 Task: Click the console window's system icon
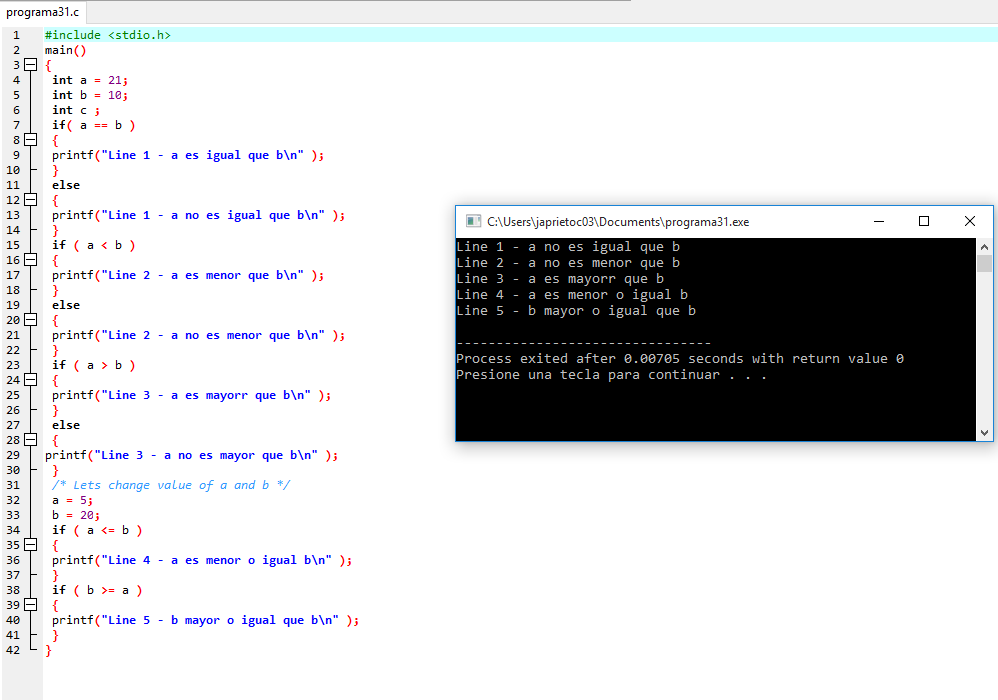tap(473, 221)
